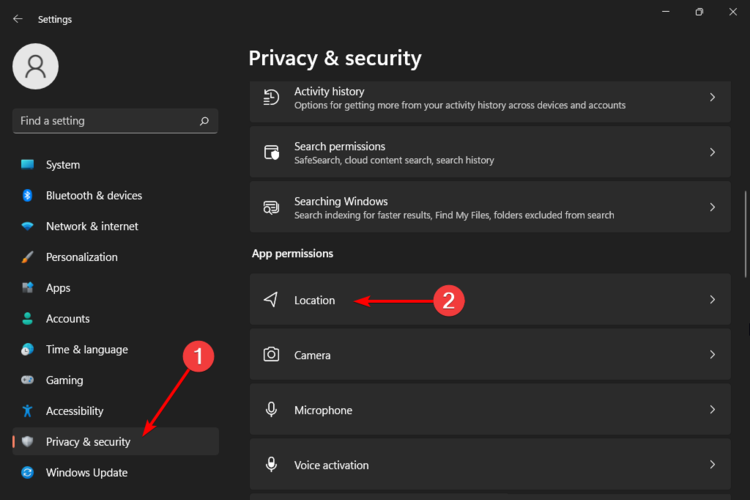
Task: Expand the Activity history chevron
Action: pyautogui.click(x=712, y=98)
